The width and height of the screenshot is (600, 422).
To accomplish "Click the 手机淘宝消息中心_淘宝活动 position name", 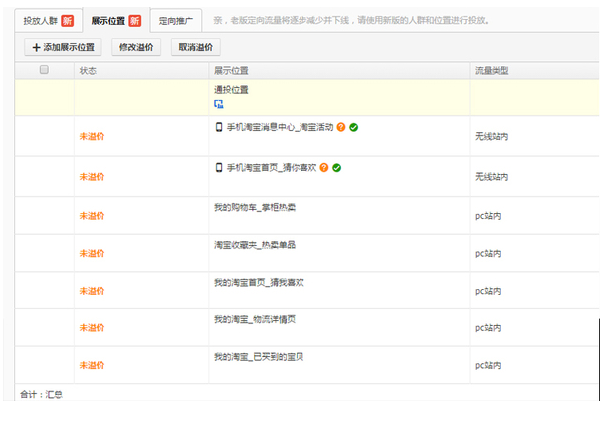I will [x=280, y=127].
